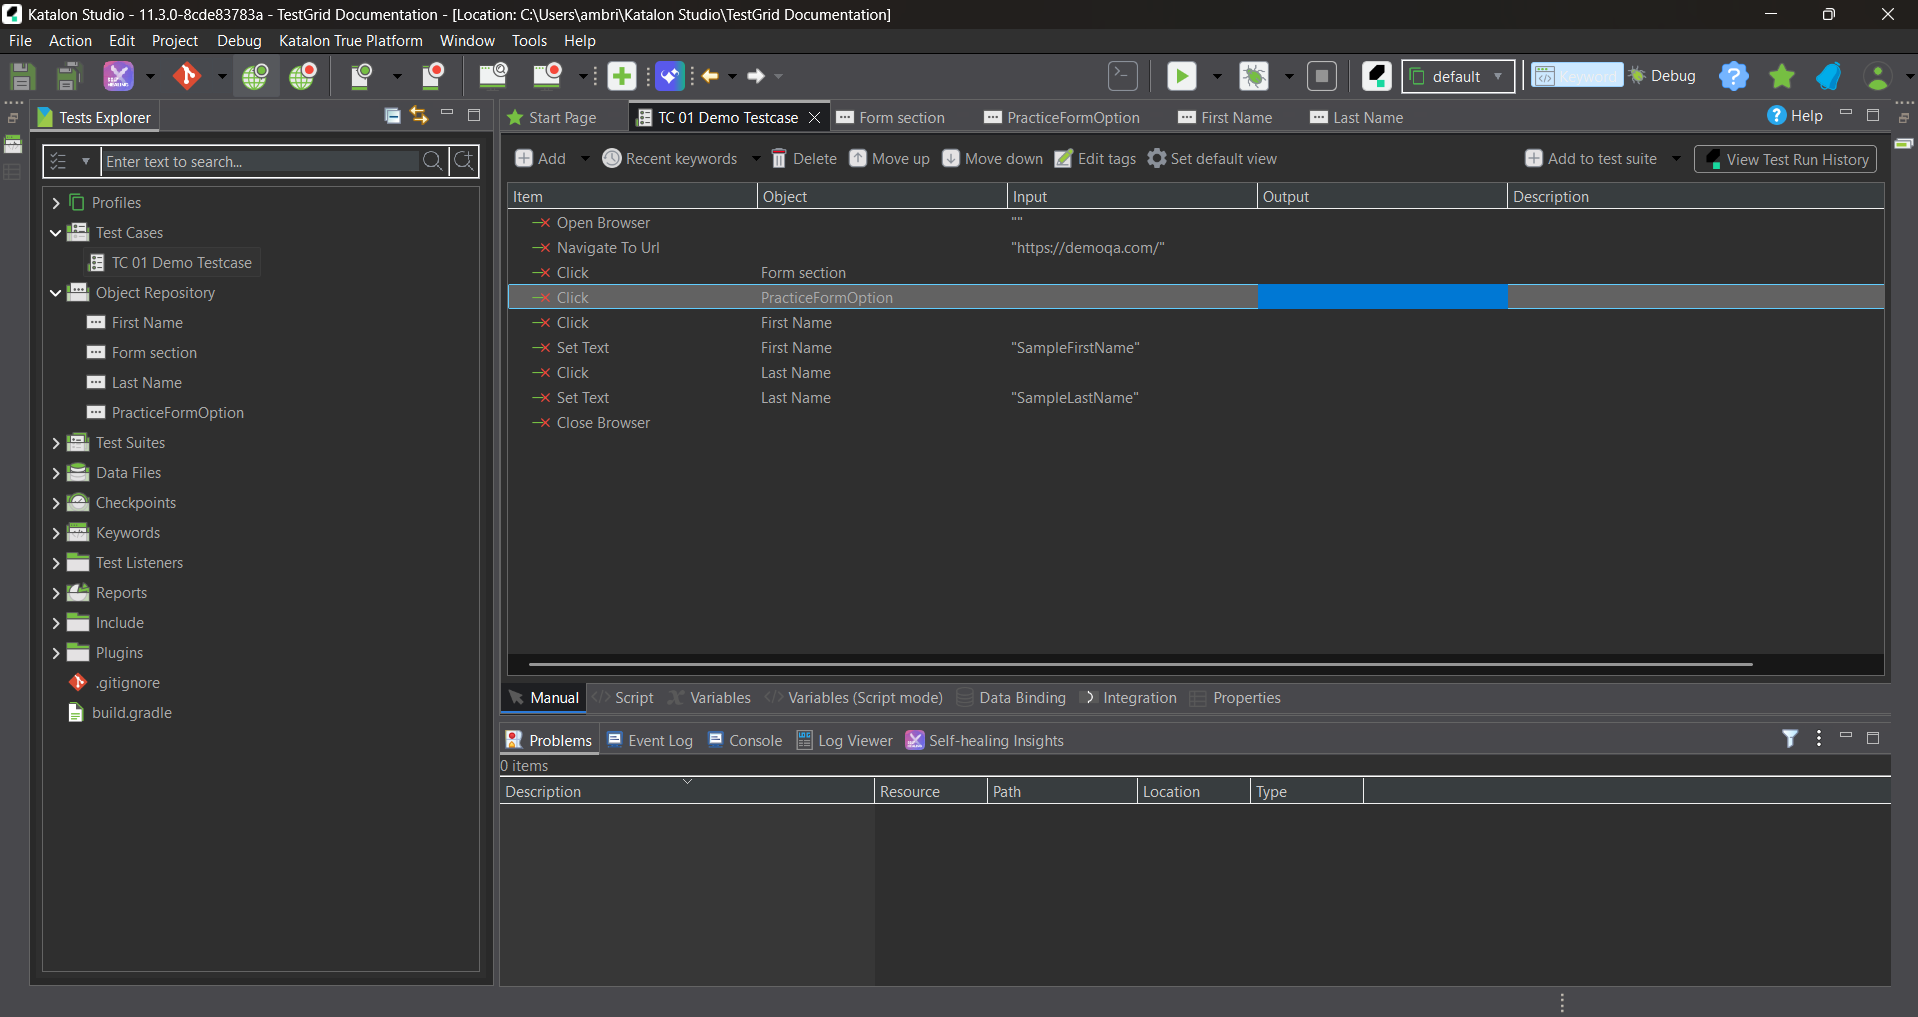This screenshot has height=1017, width=1918.
Task: Open Add to test suite dropdown arrow
Action: (1676, 159)
